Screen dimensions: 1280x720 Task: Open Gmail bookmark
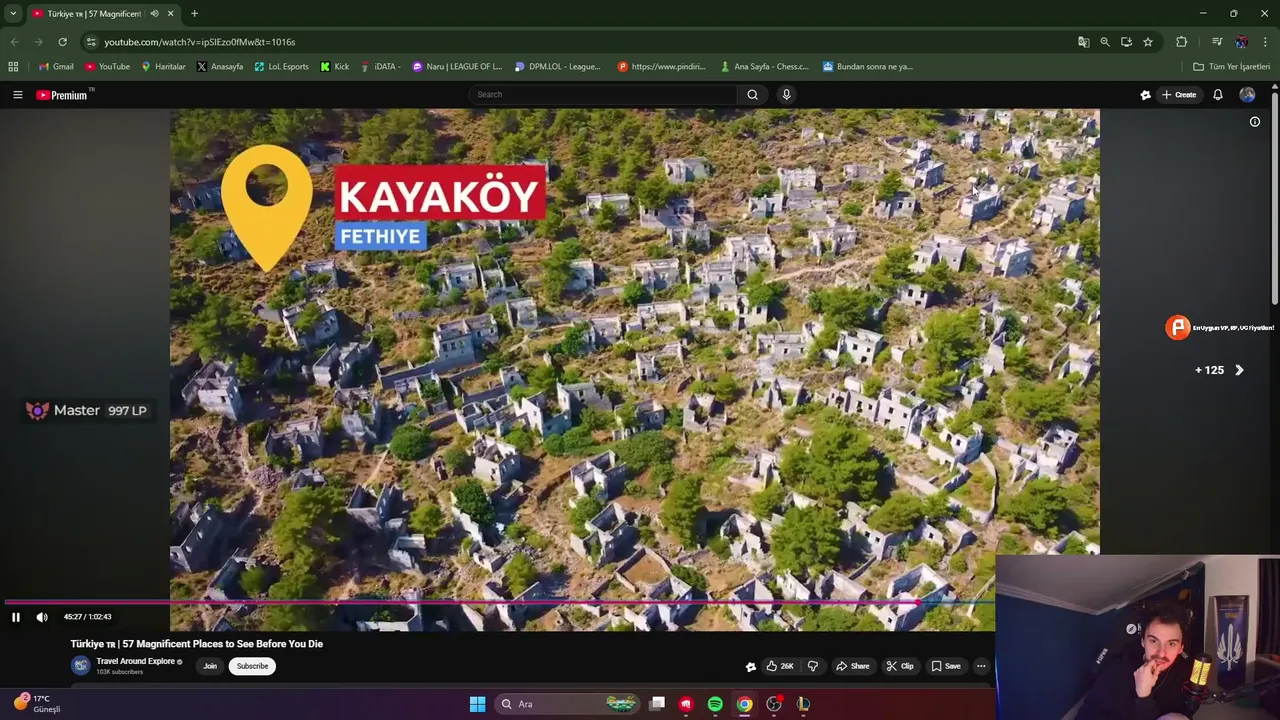(56, 67)
